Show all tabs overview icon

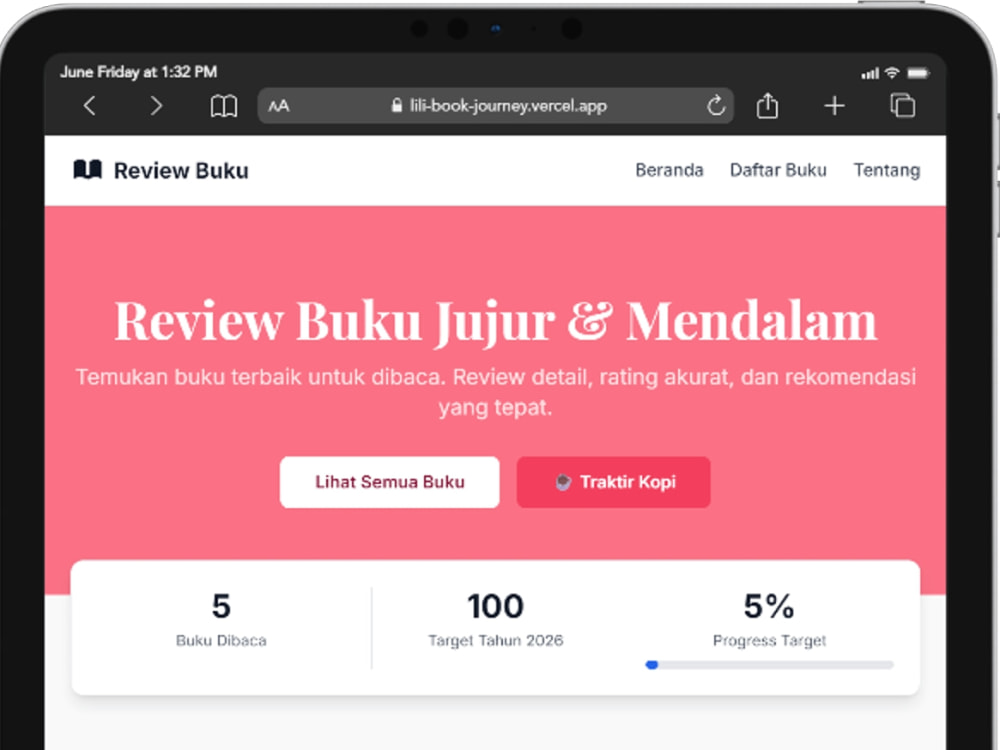coord(902,105)
